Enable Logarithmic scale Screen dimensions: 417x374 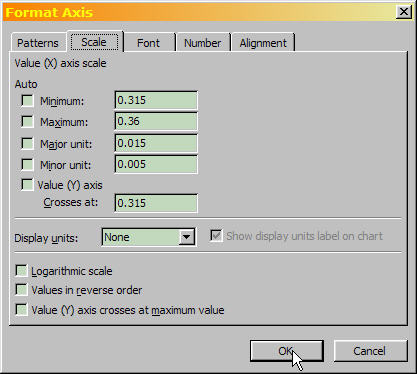click(x=21, y=271)
